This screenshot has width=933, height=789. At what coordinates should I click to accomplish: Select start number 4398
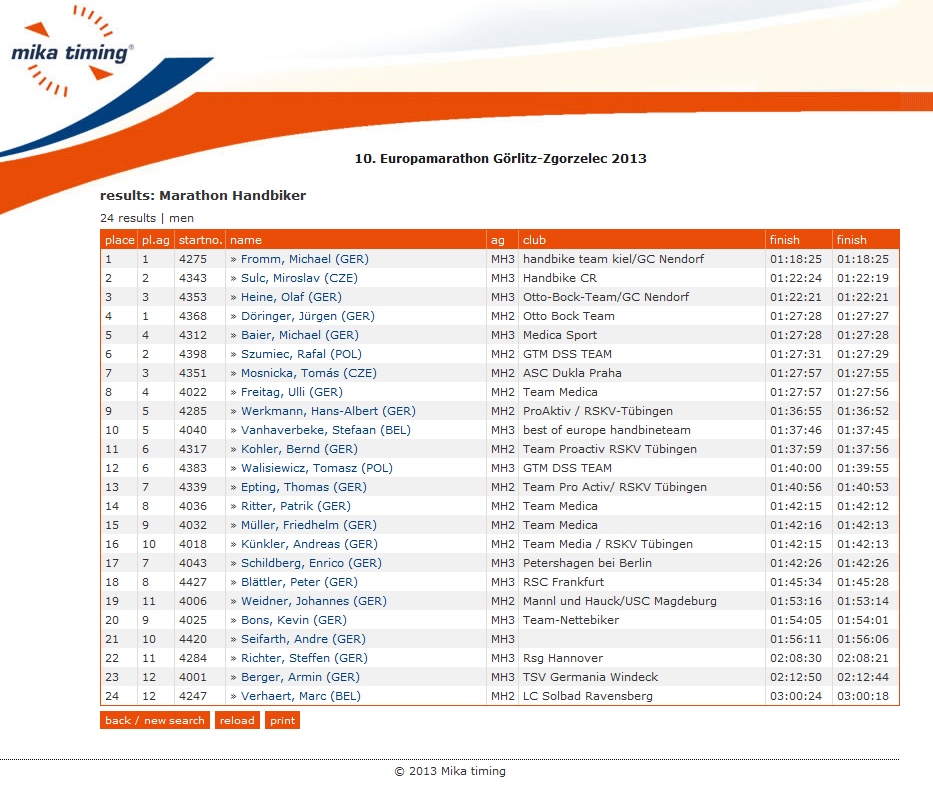193,354
